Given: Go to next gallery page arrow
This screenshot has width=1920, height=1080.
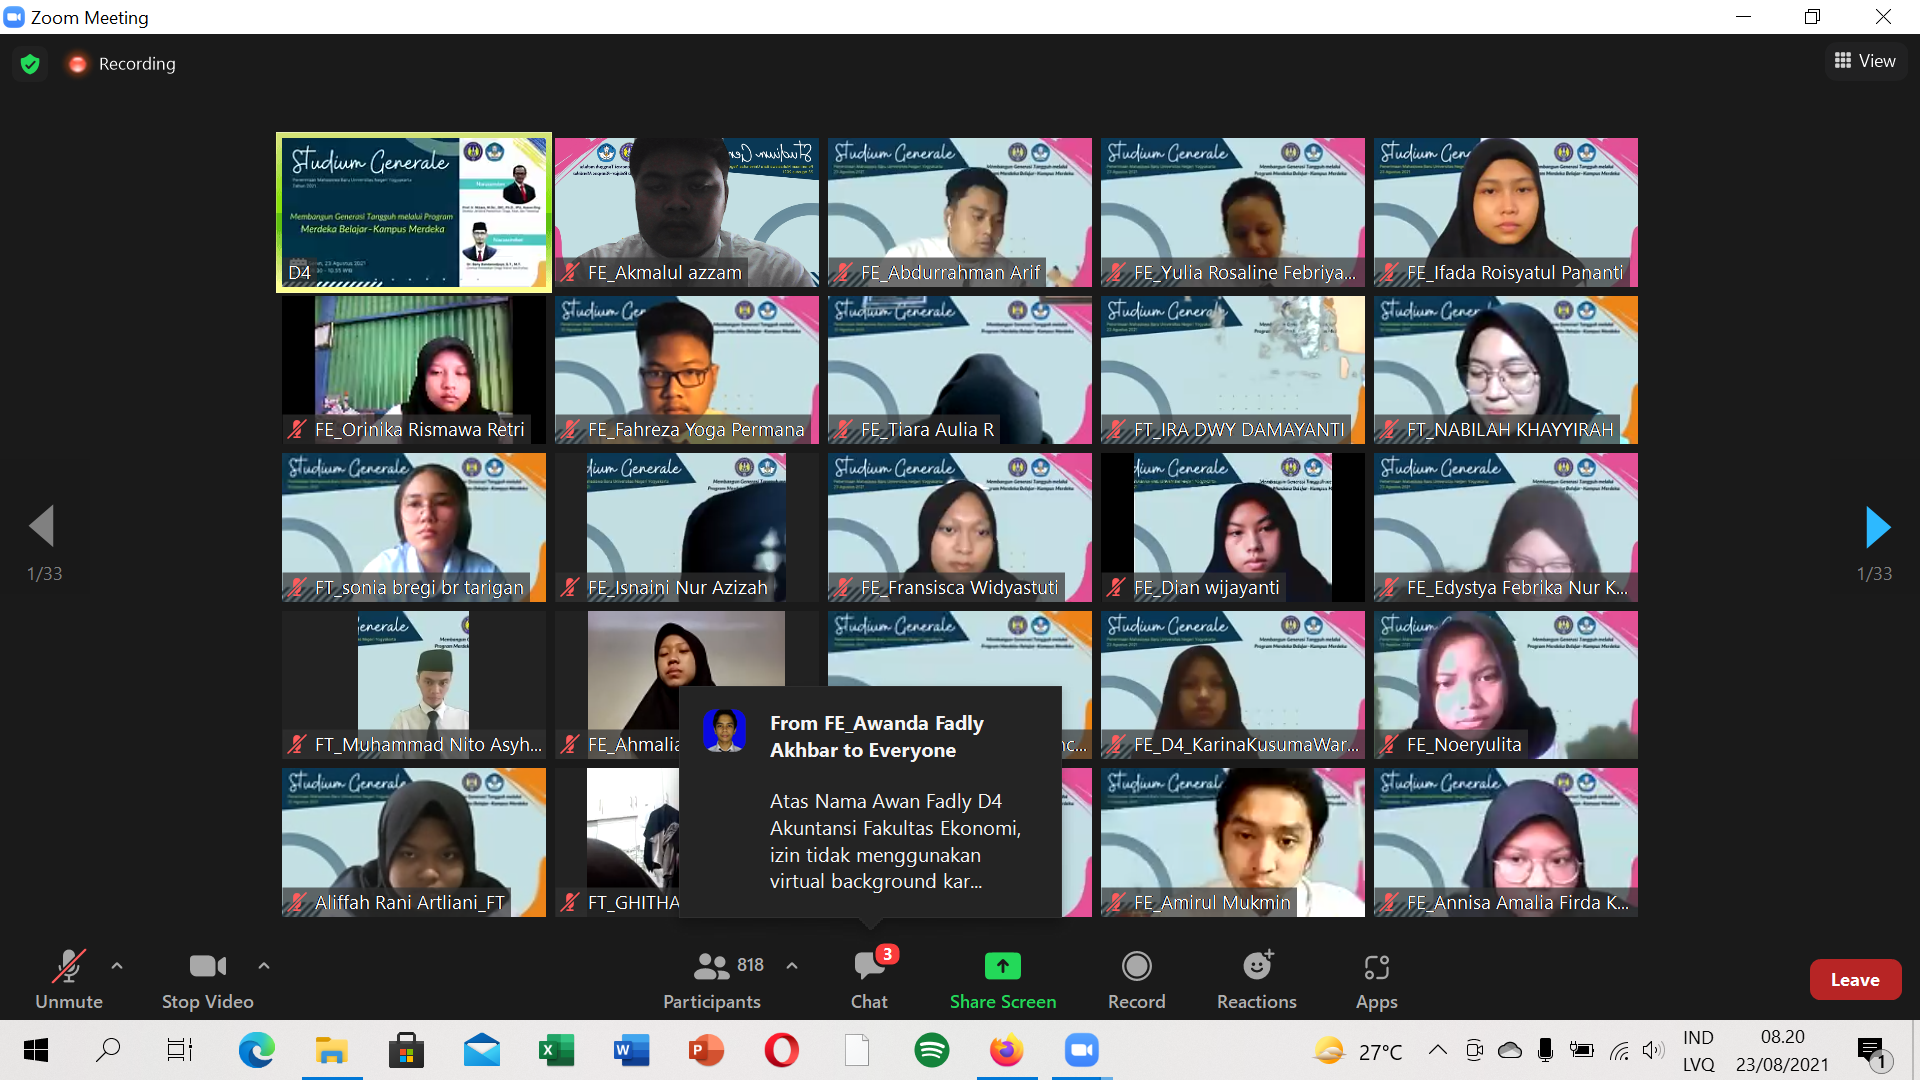Looking at the screenshot, I should pos(1877,527).
